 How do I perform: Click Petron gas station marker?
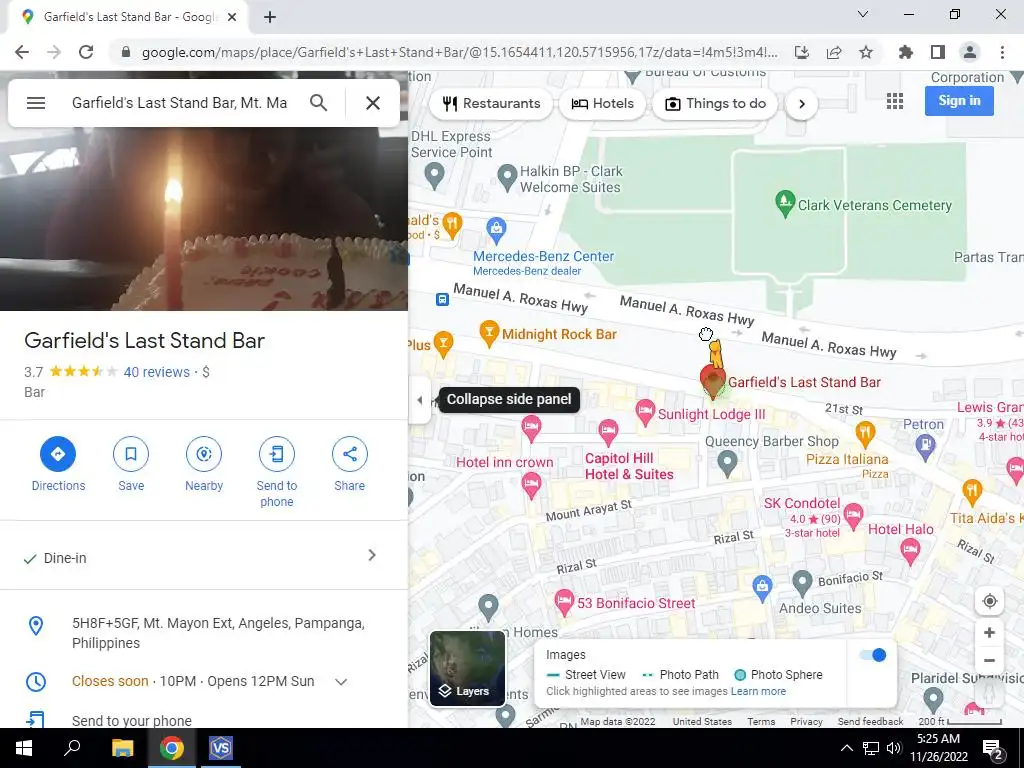924,445
